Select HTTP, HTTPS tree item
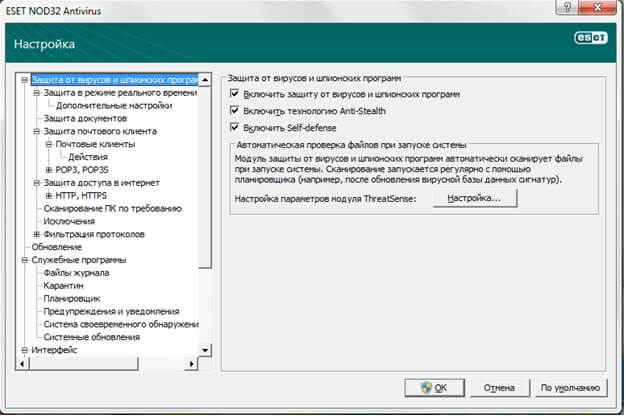 click(81, 196)
